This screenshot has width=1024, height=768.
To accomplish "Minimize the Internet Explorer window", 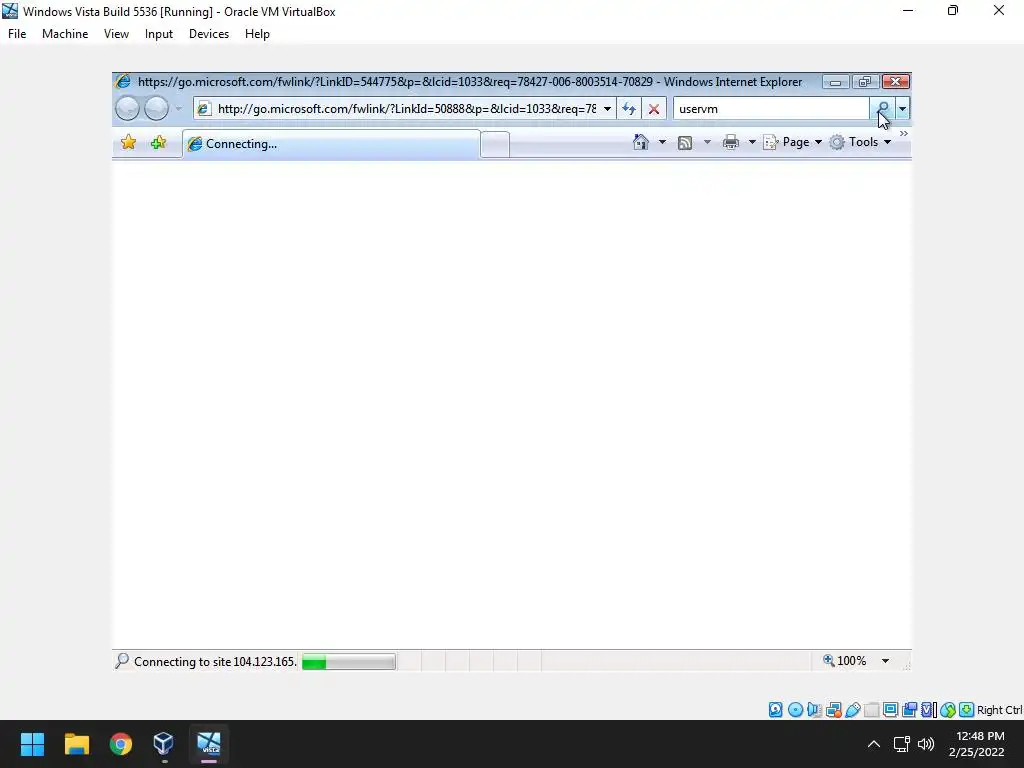I will pyautogui.click(x=835, y=82).
